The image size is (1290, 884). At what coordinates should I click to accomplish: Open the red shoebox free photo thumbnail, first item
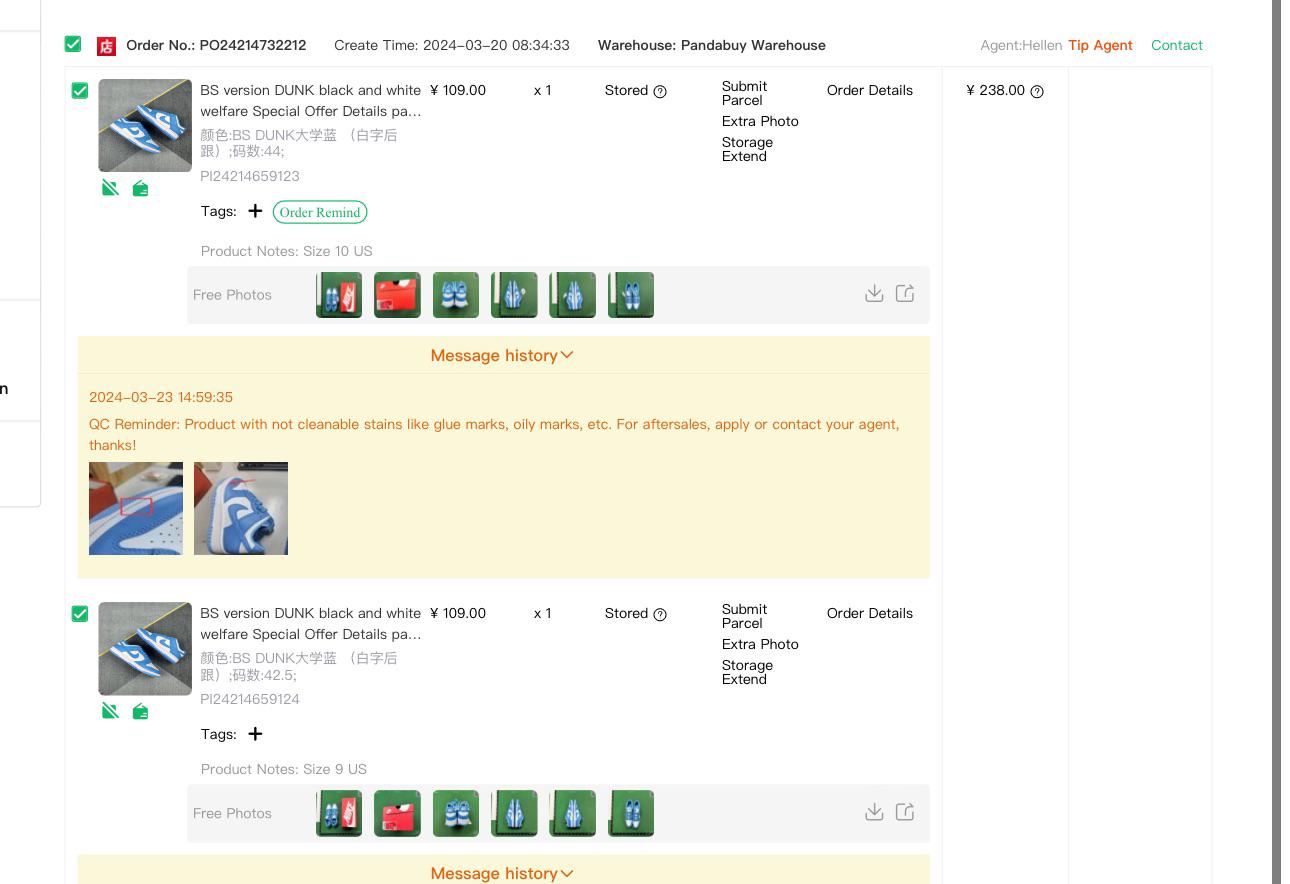click(x=397, y=295)
